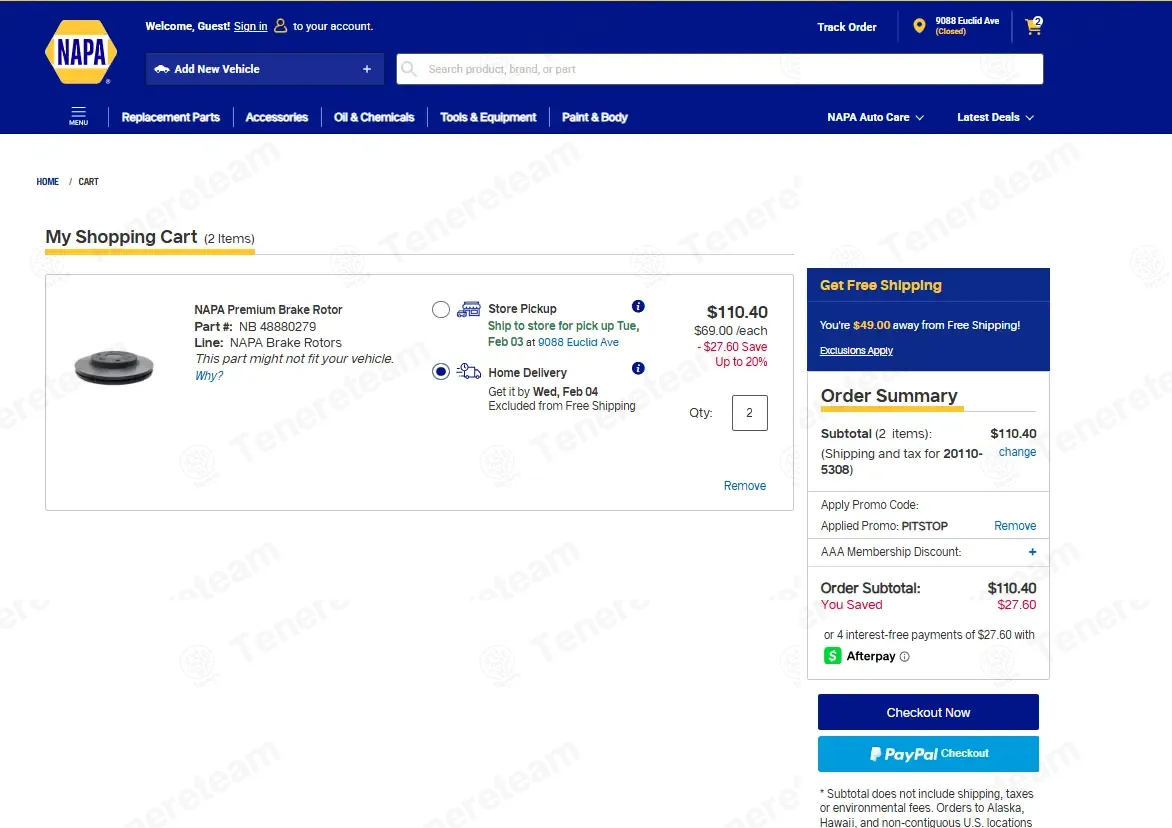Open Track Order link
The height and width of the screenshot is (828, 1172).
(846, 27)
